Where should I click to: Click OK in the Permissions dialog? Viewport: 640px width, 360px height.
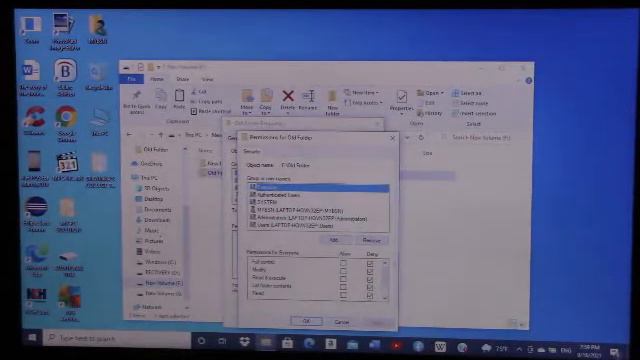(307, 321)
